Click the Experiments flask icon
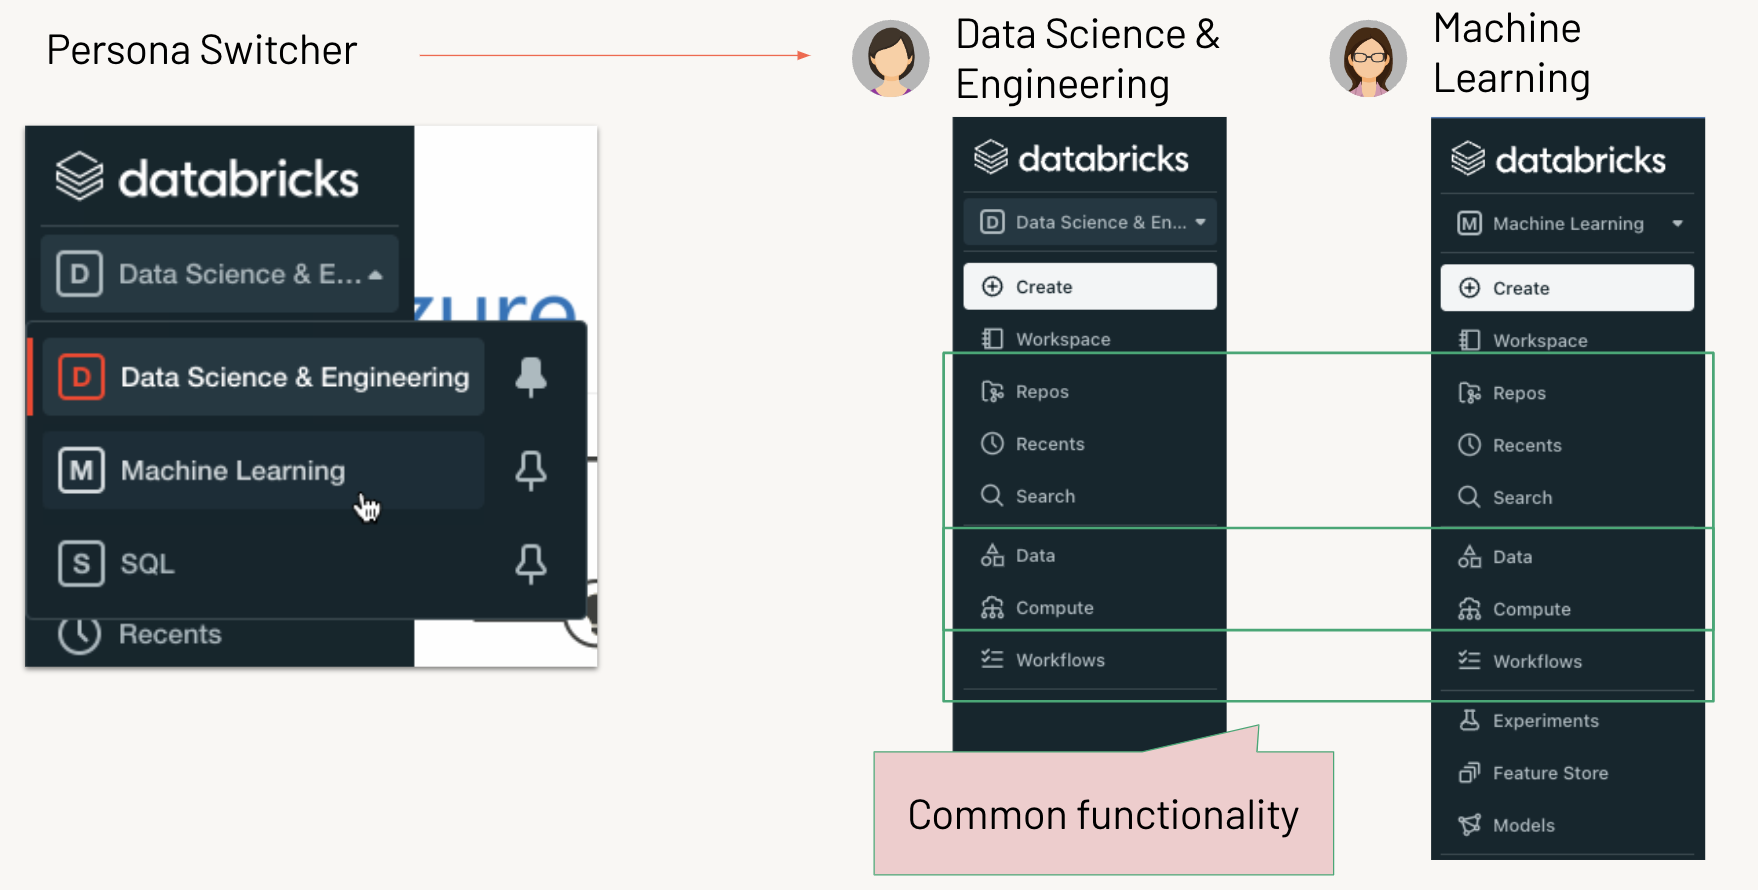This screenshot has height=890, width=1758. tap(1469, 720)
